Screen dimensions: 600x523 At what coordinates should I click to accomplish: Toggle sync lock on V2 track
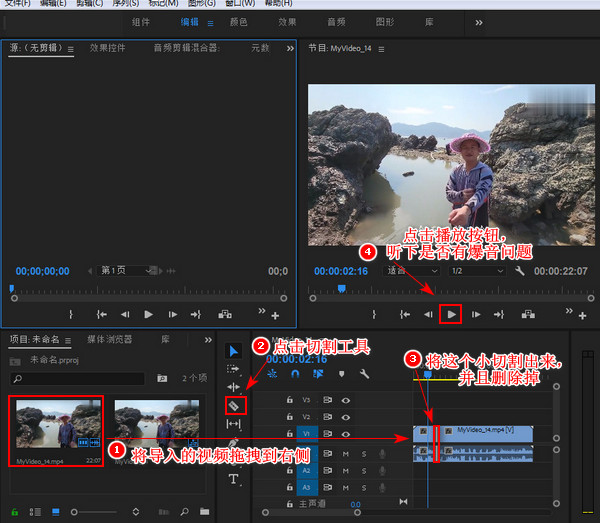328,417
